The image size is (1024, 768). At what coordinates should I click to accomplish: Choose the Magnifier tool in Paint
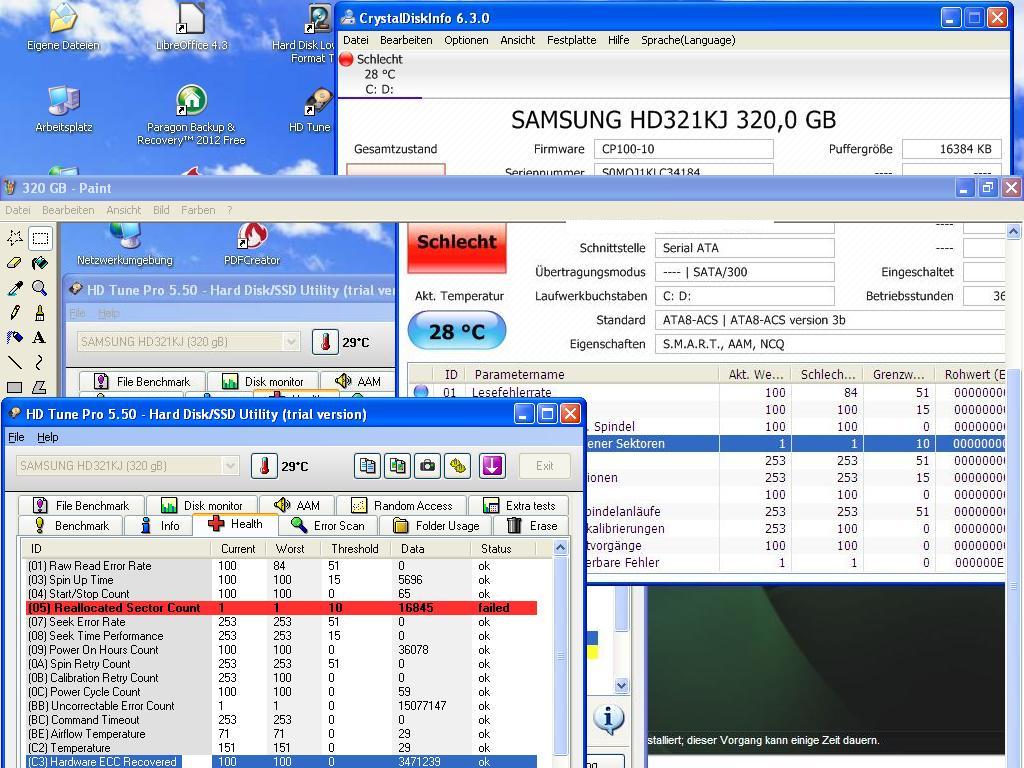[40, 288]
